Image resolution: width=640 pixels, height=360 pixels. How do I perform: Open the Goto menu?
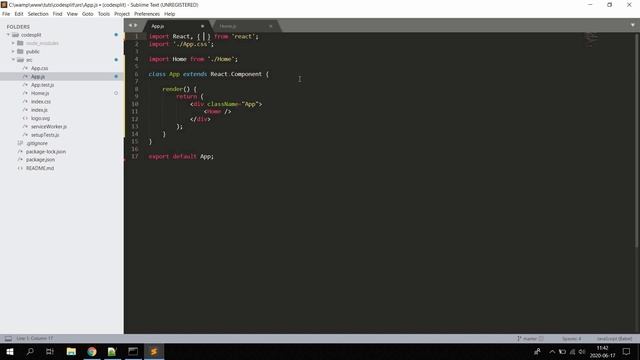point(88,14)
